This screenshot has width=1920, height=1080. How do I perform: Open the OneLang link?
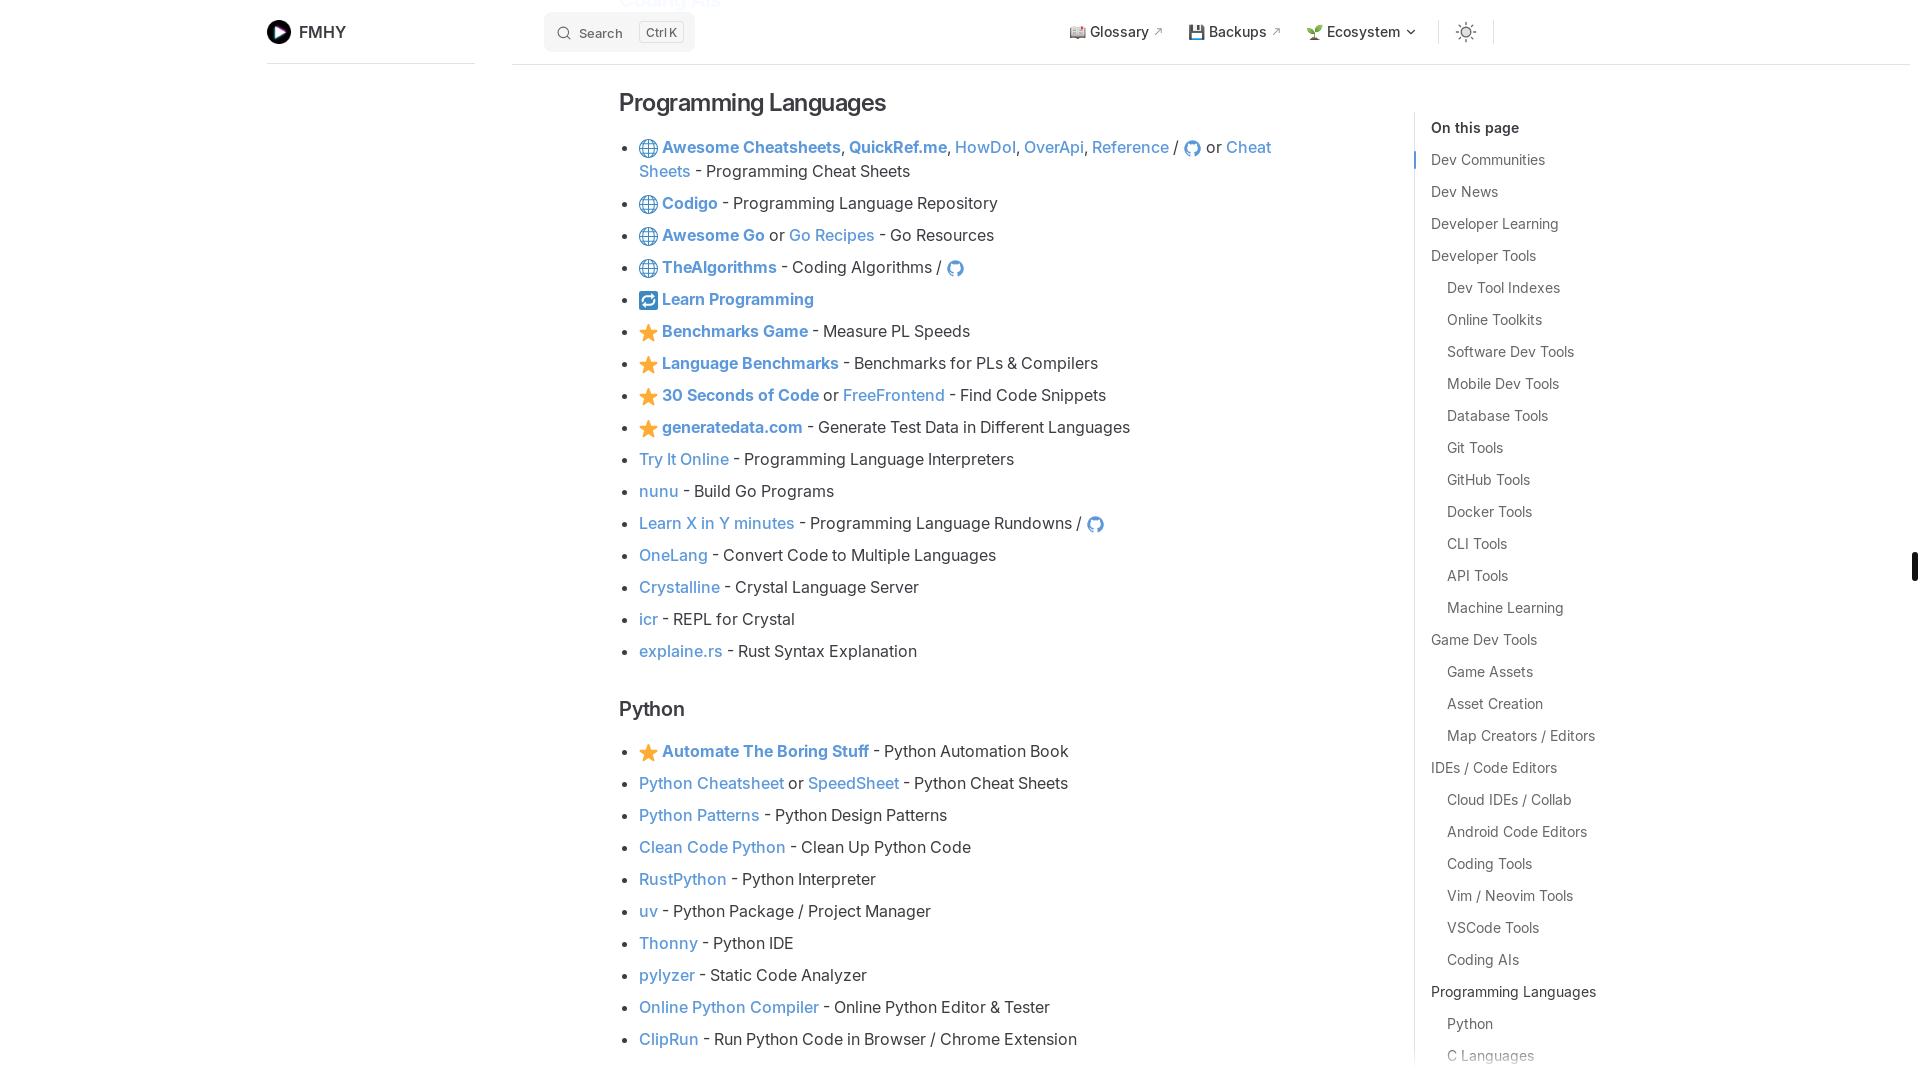pyautogui.click(x=673, y=555)
